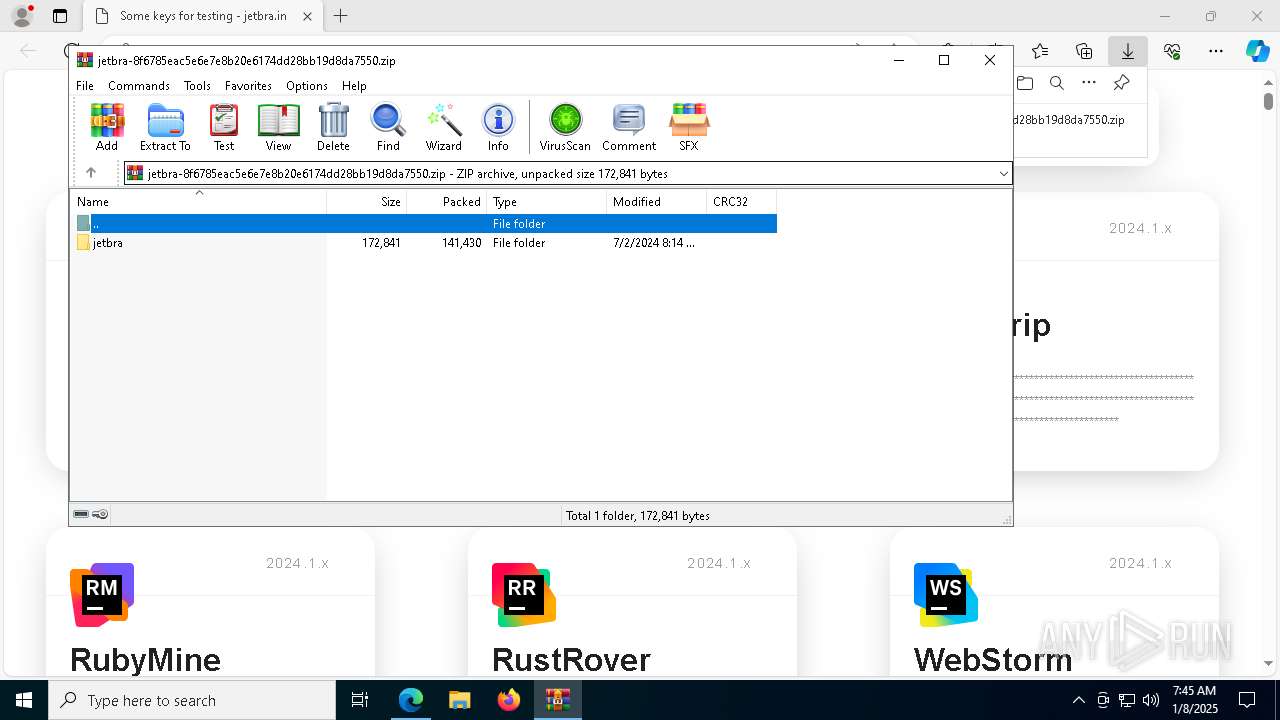Close the jetbra.in browser tab
1280x720 pixels.
(308, 16)
